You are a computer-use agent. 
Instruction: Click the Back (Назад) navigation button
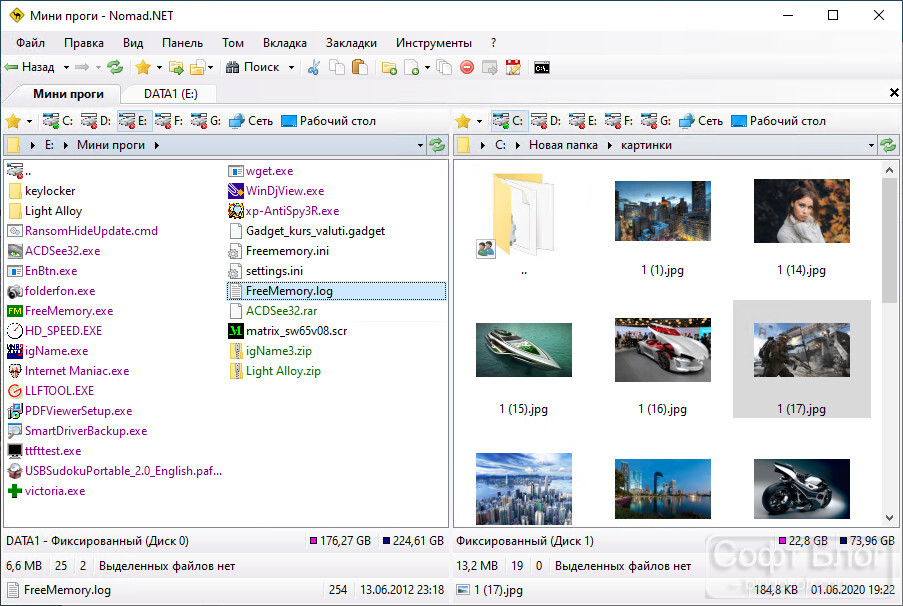pos(29,67)
